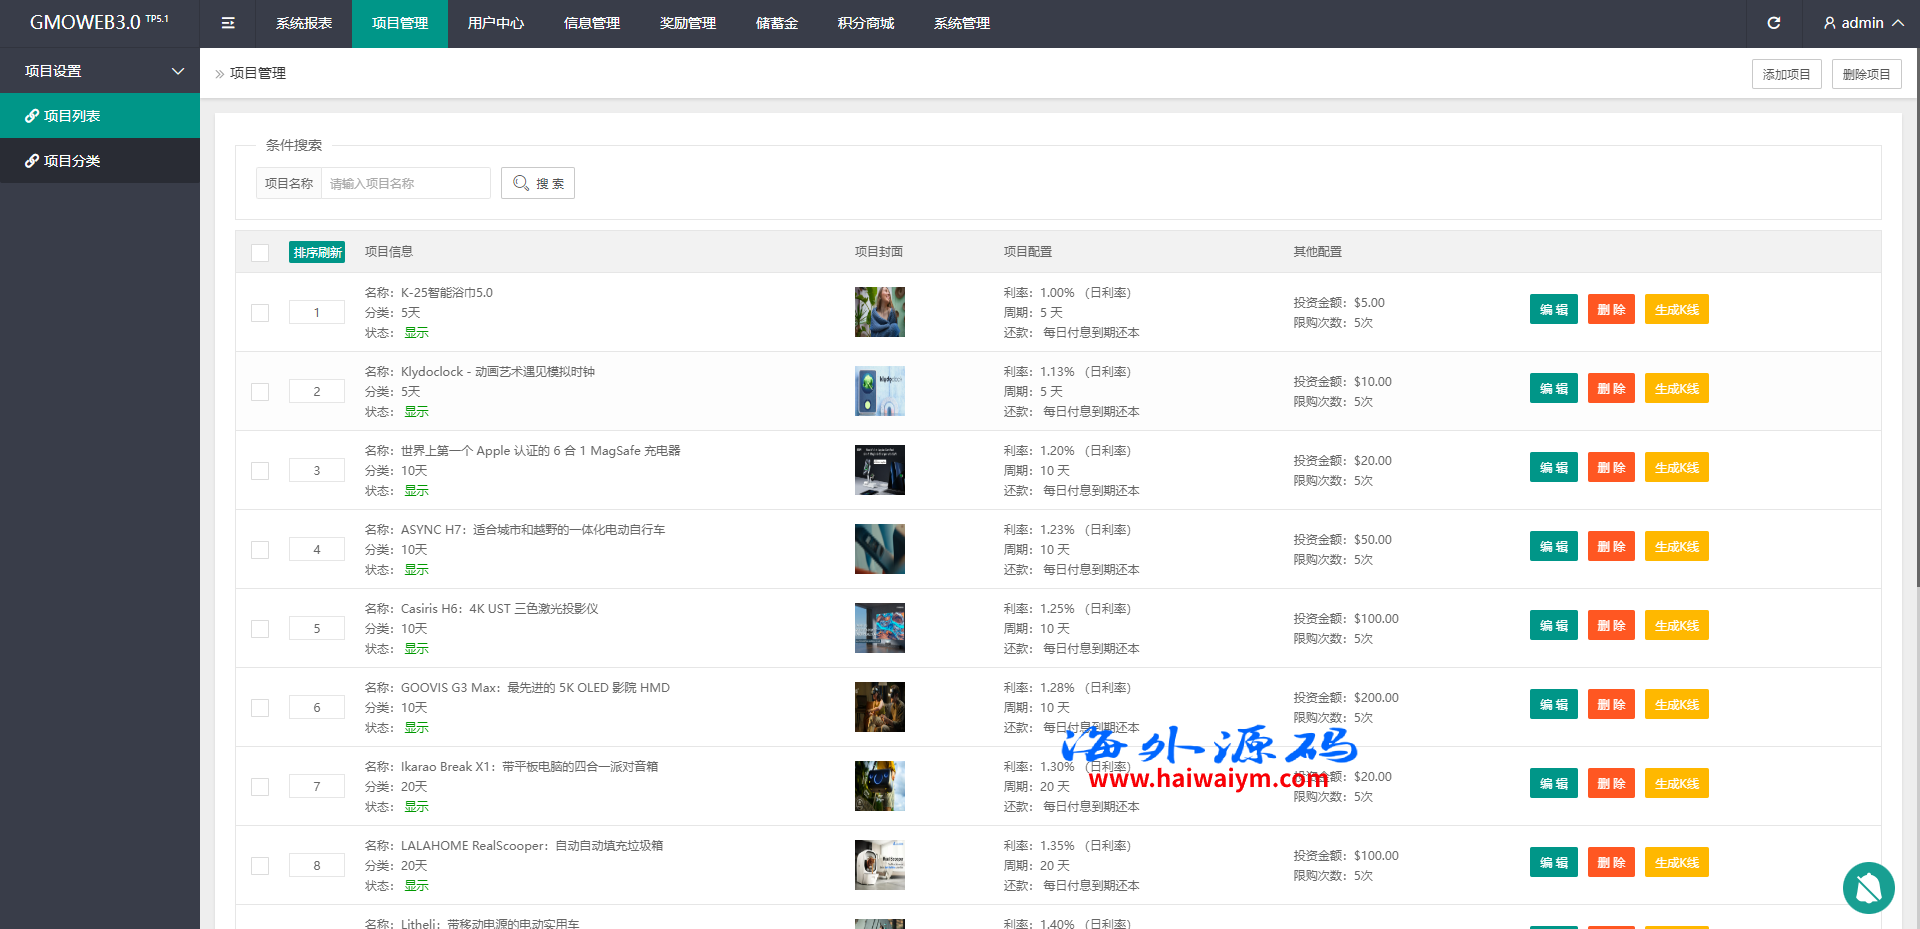
Task: Check the box for K-25智能浴巾5.0 row
Action: pos(260,313)
